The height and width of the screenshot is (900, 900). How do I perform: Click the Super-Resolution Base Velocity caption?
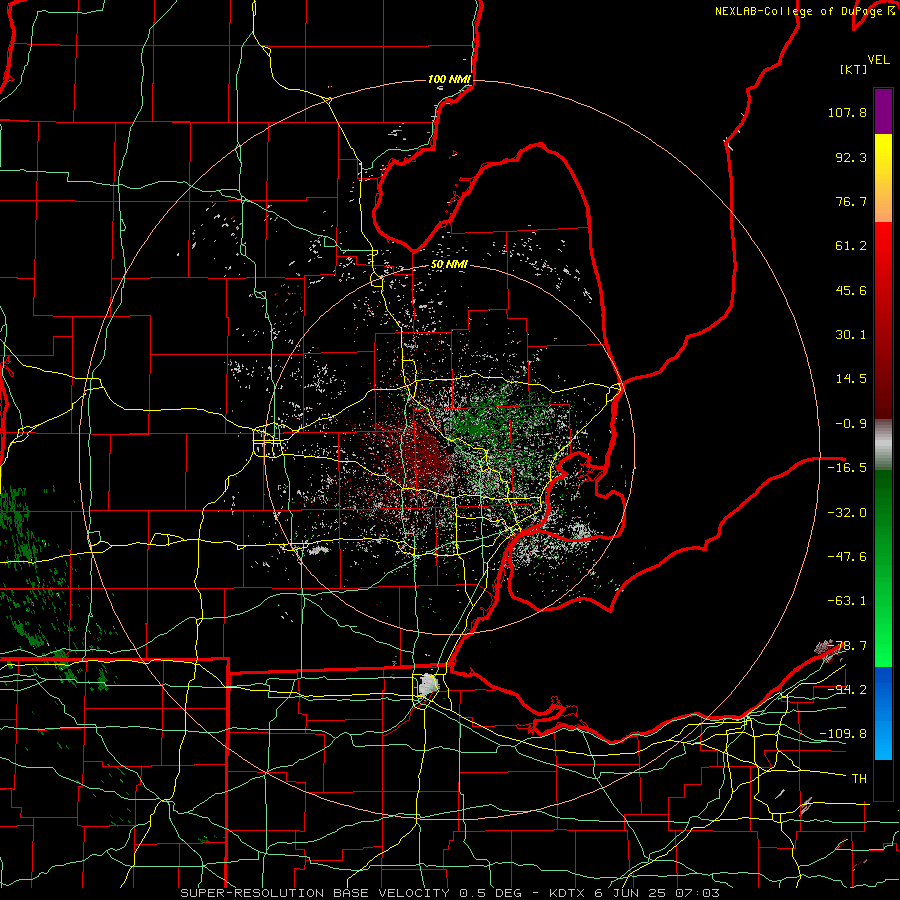[x=449, y=893]
